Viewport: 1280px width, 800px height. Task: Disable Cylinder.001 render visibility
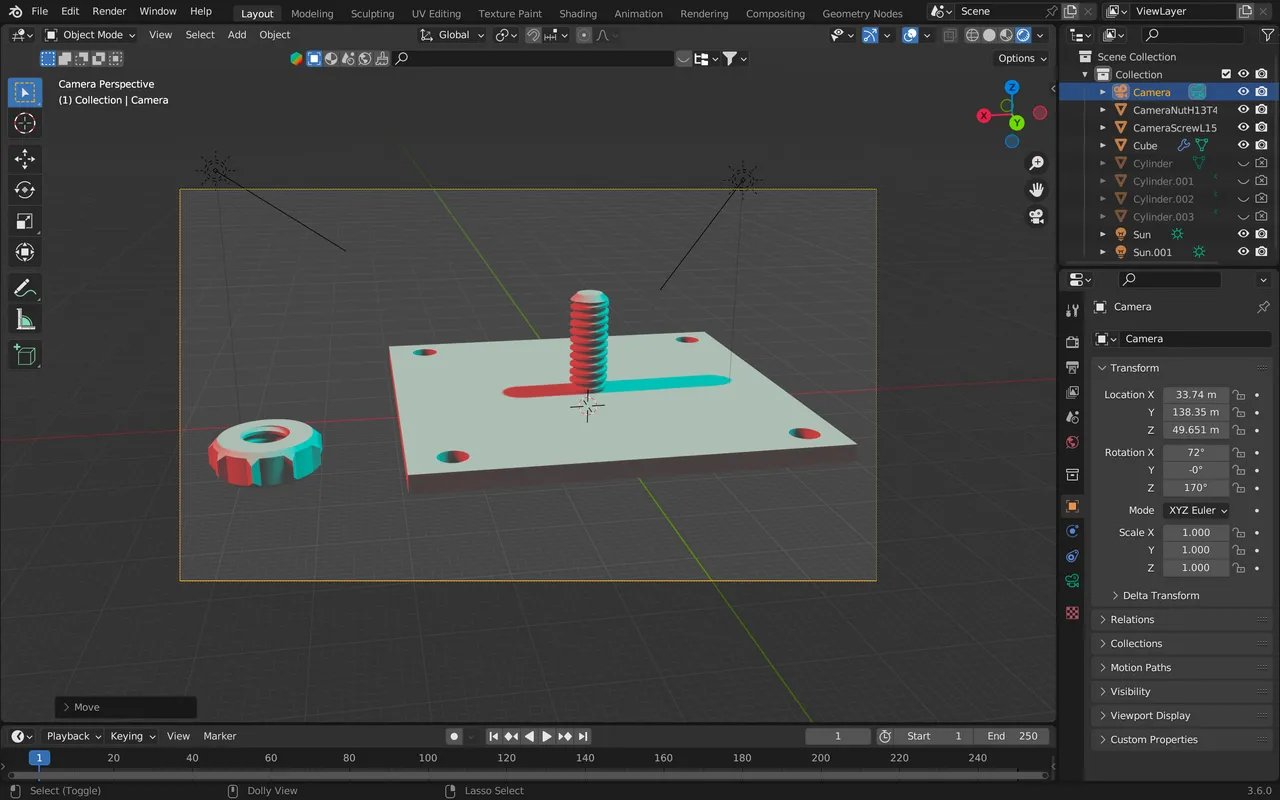point(1262,181)
